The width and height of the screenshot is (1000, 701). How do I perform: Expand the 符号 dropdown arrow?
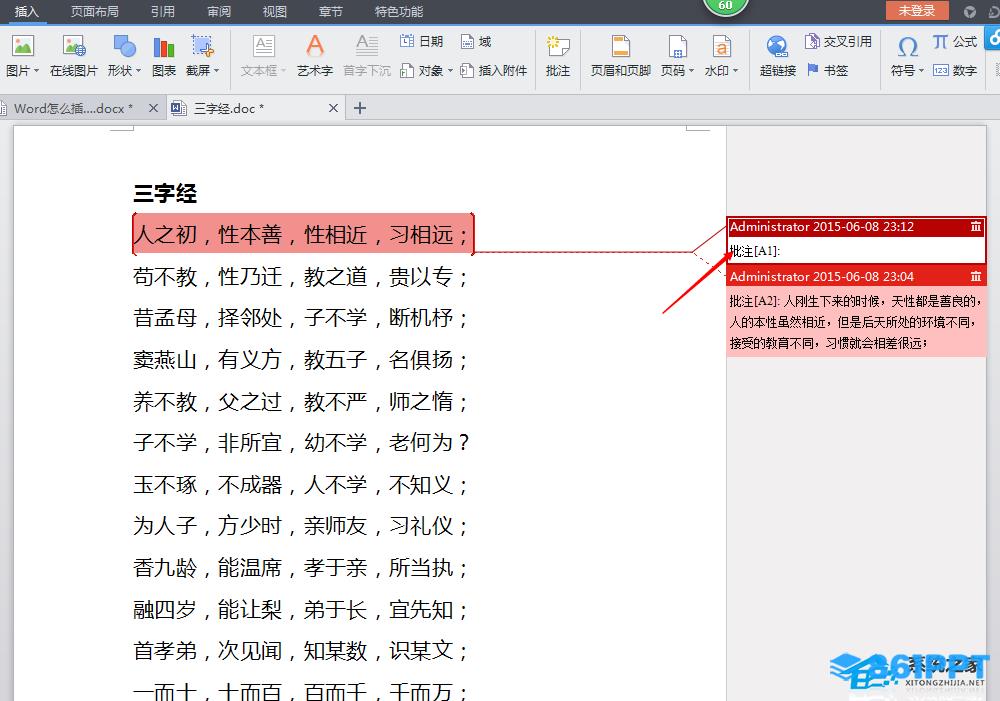point(921,71)
